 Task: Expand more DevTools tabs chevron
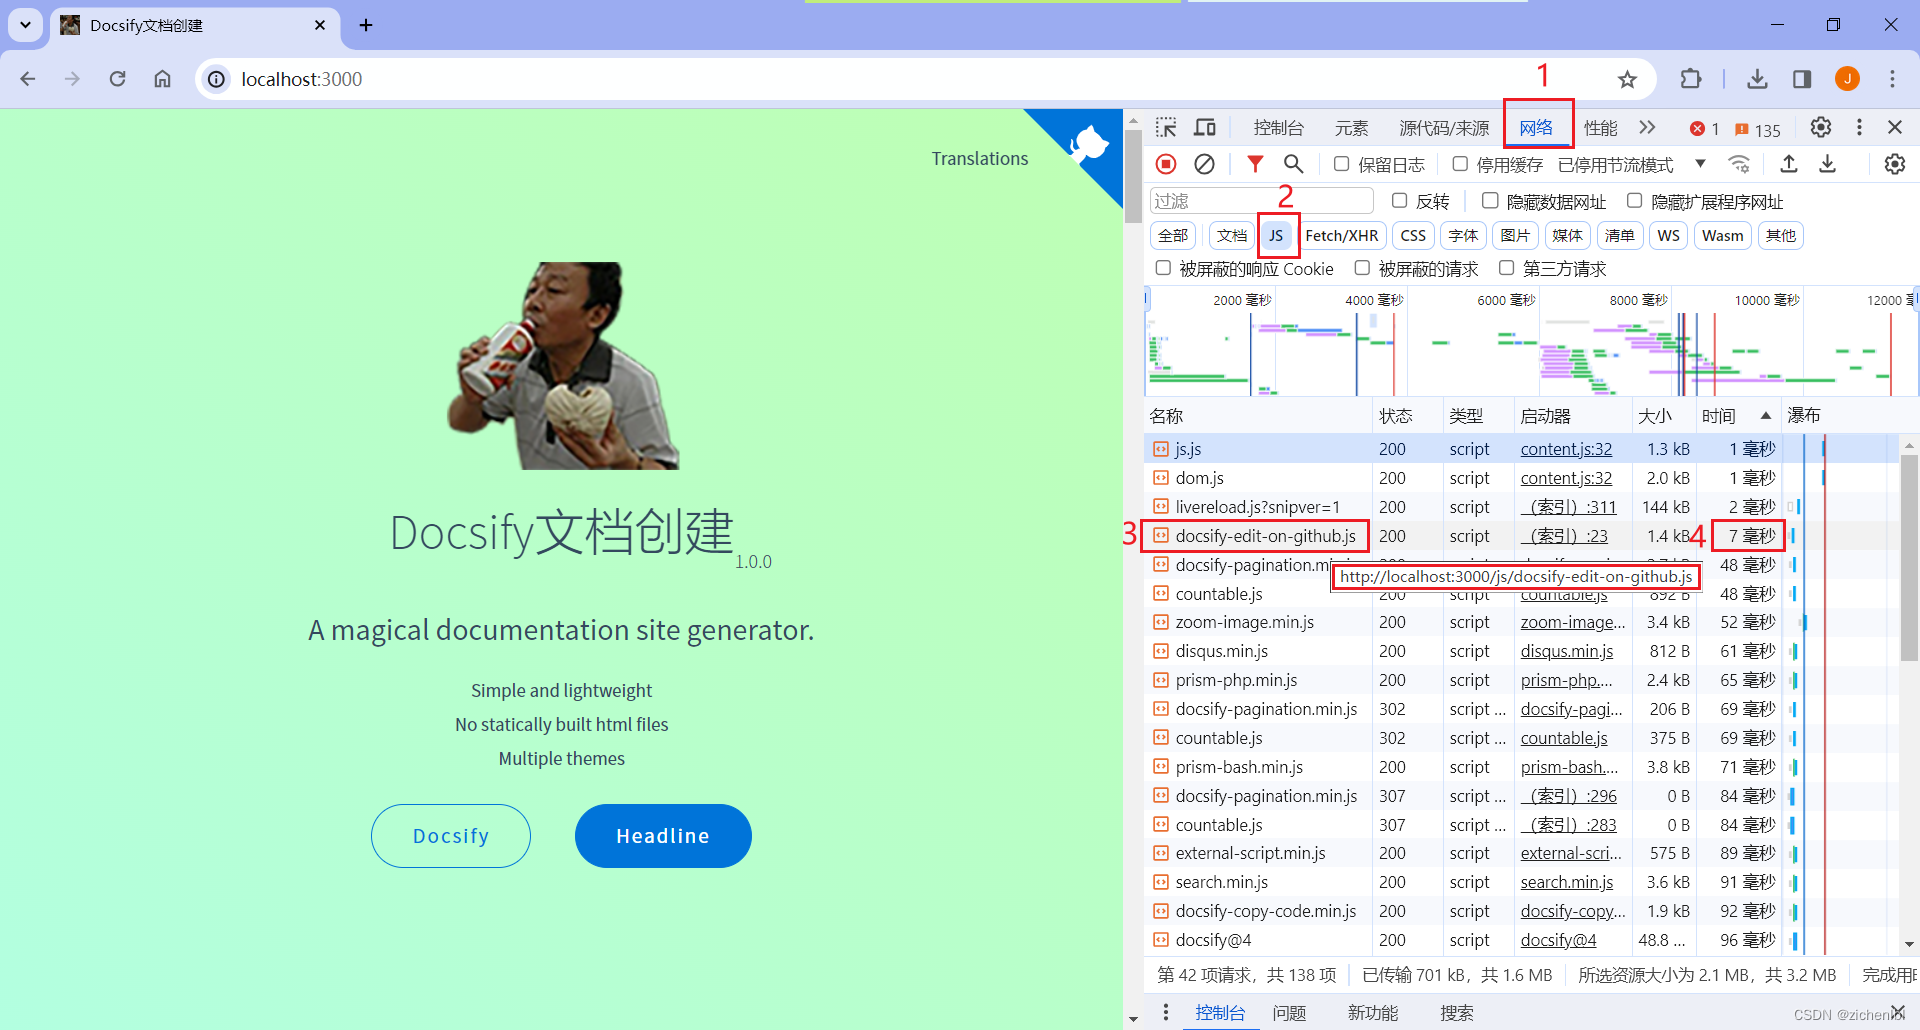(1647, 127)
